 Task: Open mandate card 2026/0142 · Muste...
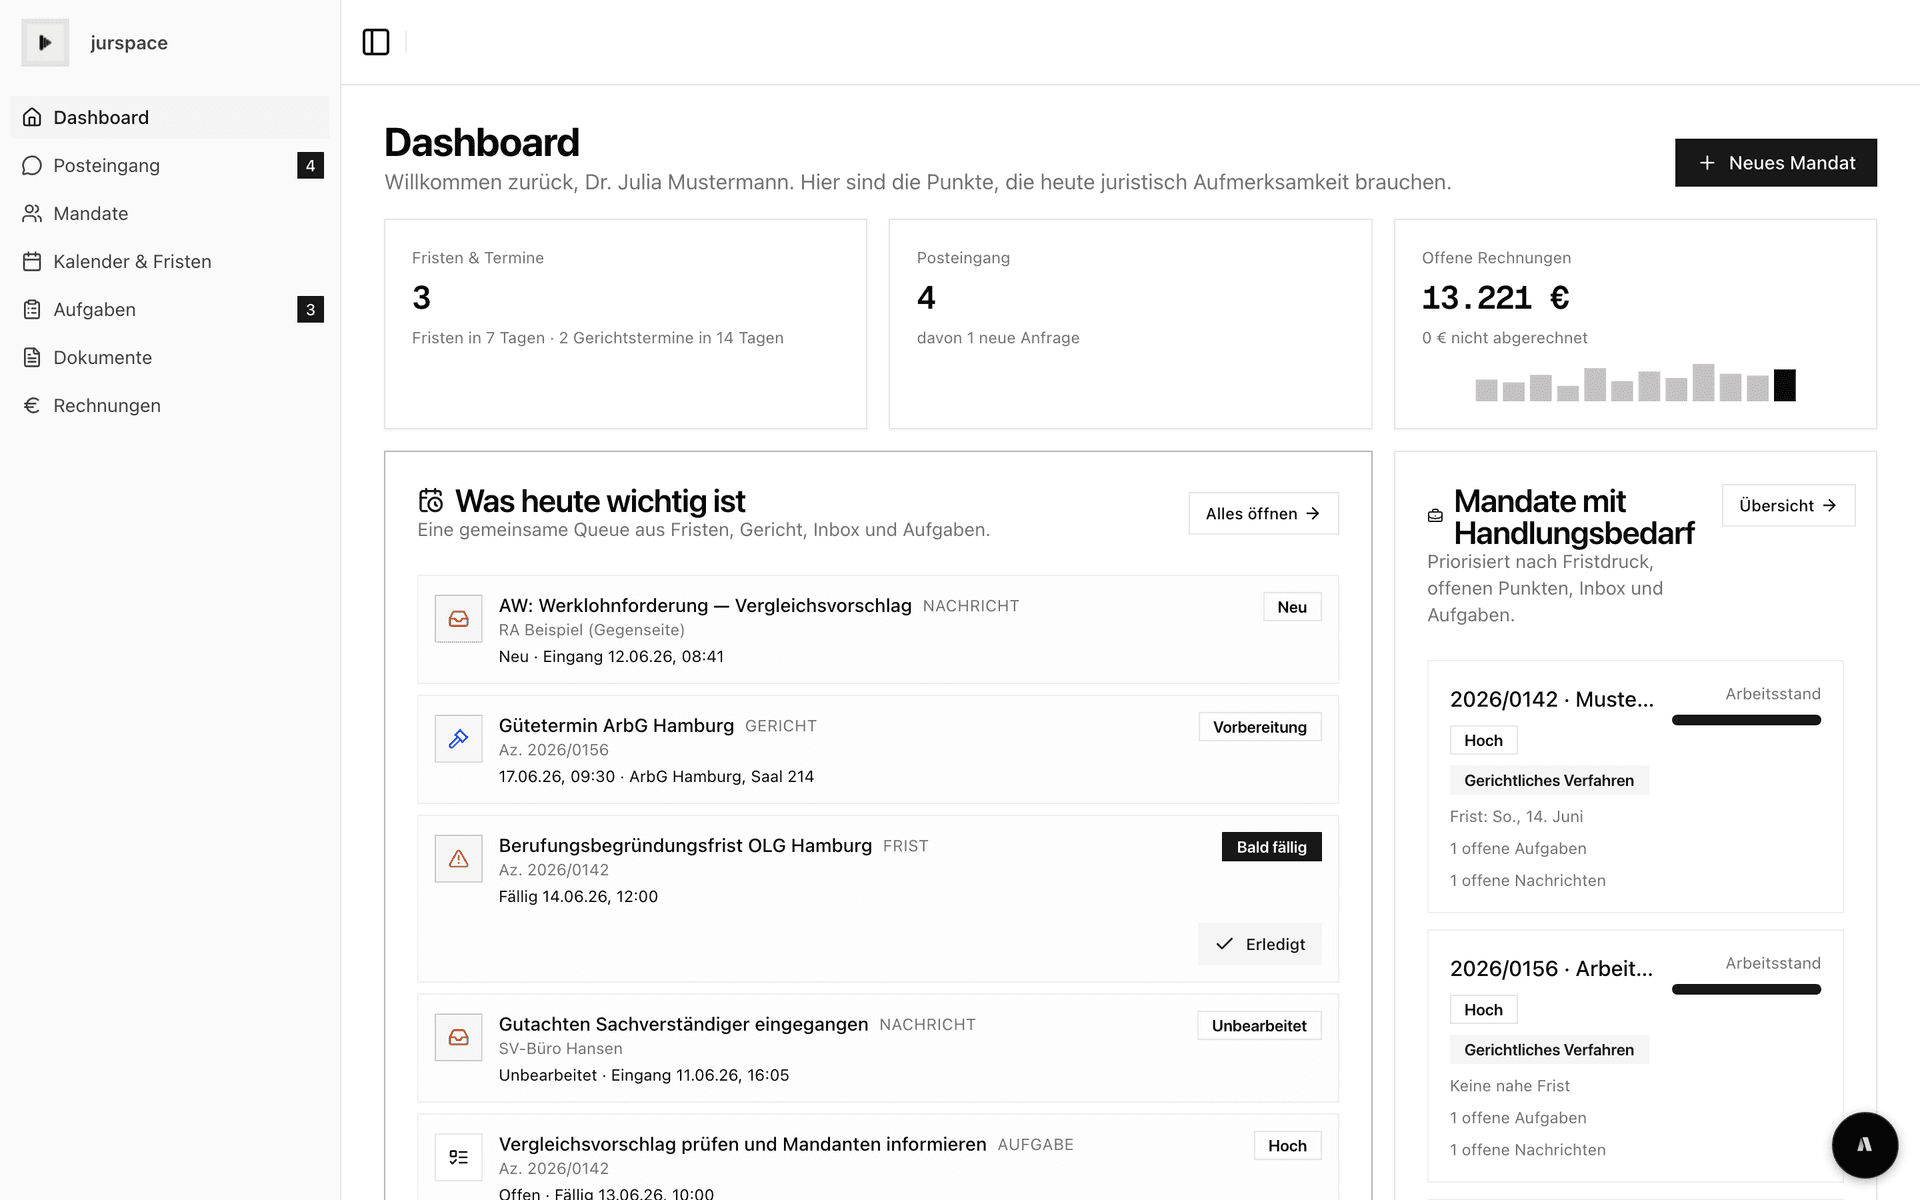[x=1635, y=786]
